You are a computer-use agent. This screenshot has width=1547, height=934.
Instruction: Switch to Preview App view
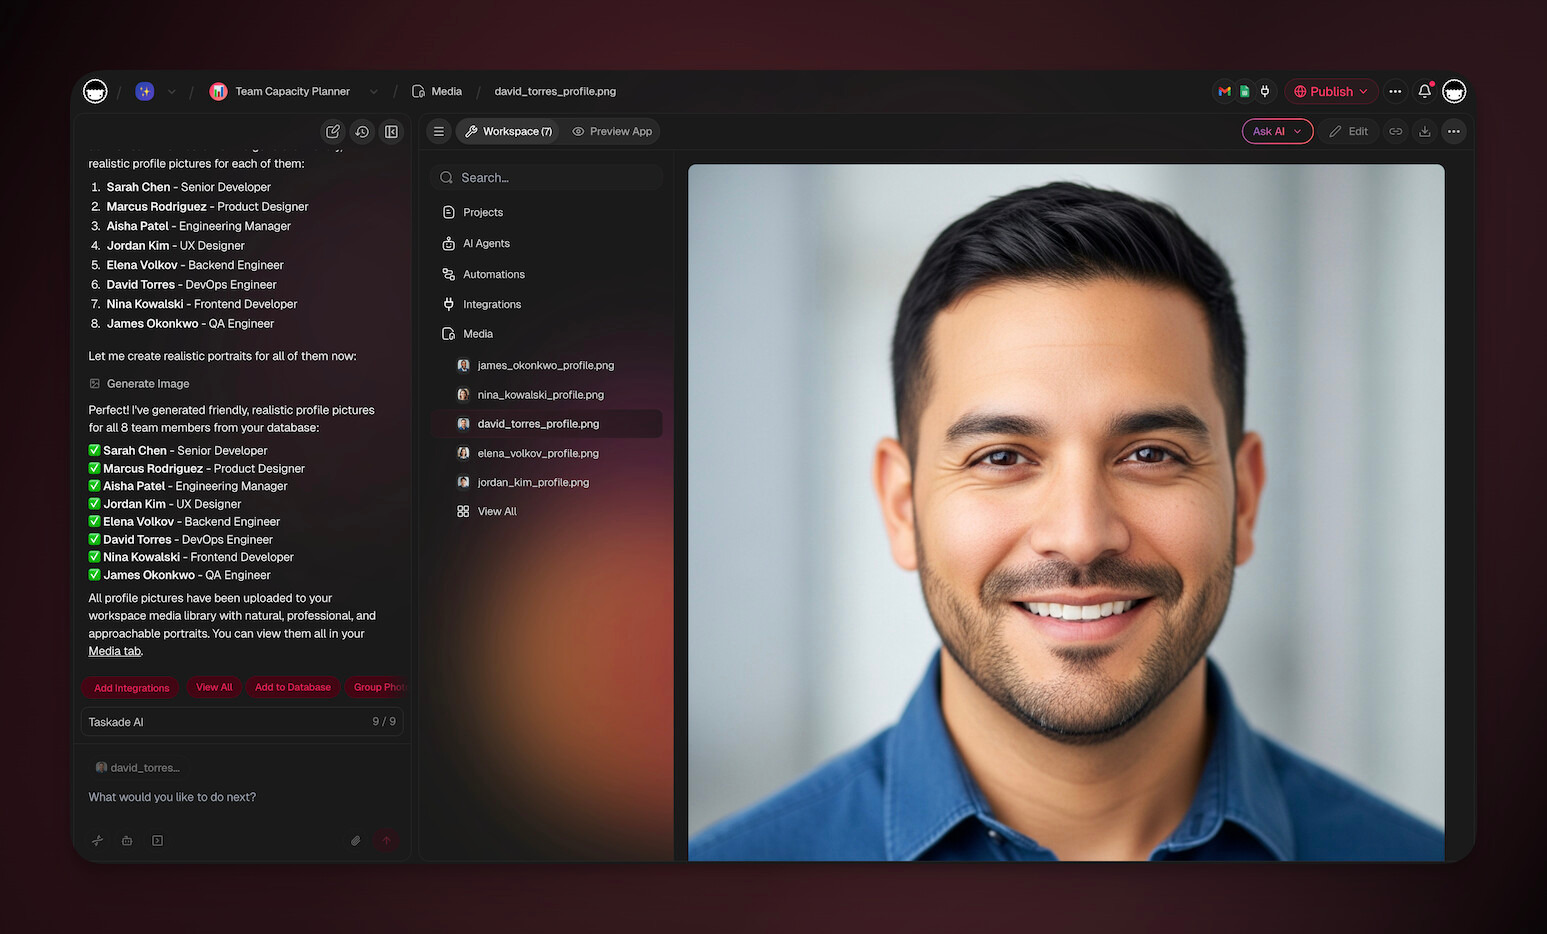click(612, 132)
